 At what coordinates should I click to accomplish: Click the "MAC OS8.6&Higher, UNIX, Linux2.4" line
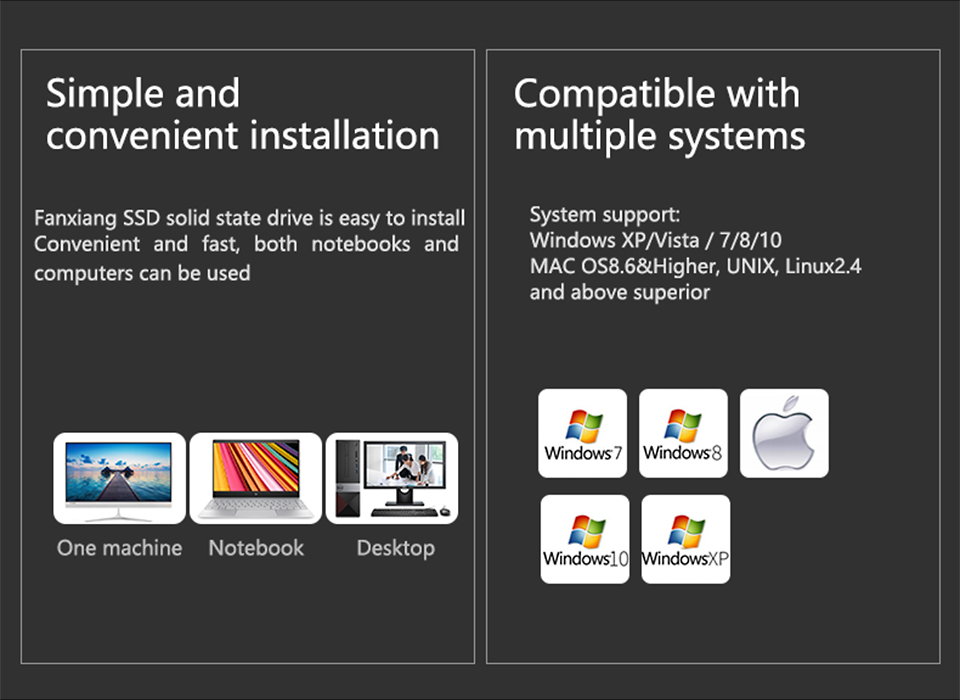tap(696, 266)
